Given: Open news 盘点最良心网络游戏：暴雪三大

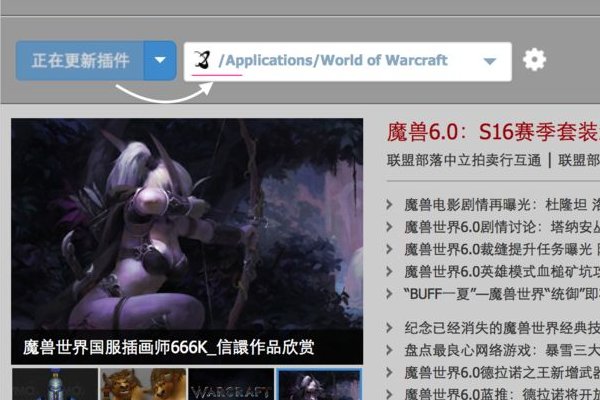Looking at the screenshot, I should click(x=502, y=350).
